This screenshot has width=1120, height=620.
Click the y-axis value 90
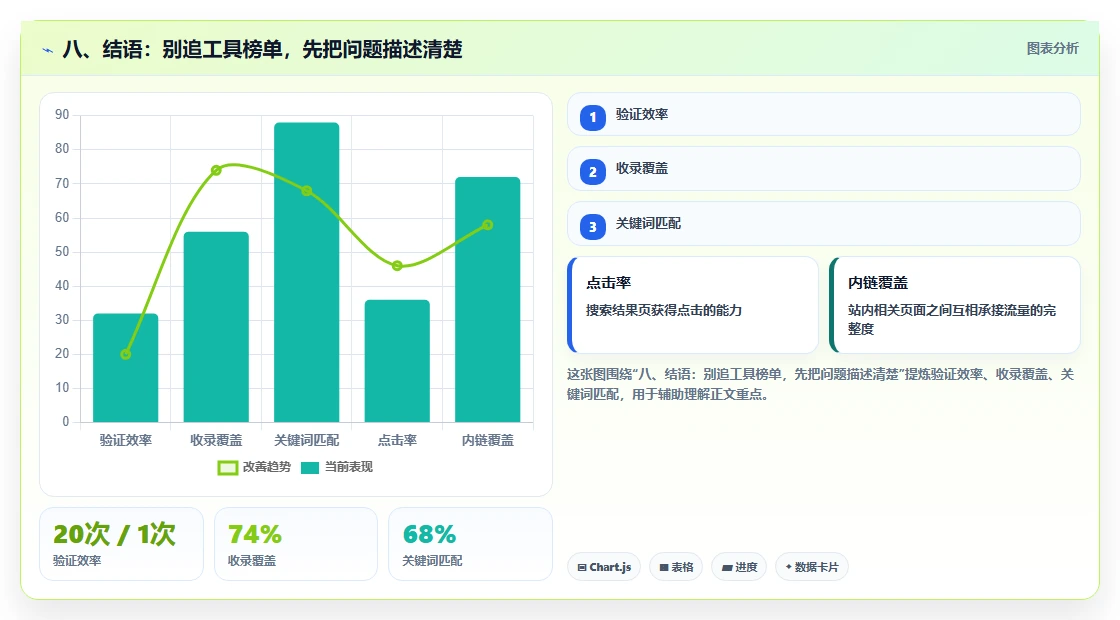(x=62, y=115)
